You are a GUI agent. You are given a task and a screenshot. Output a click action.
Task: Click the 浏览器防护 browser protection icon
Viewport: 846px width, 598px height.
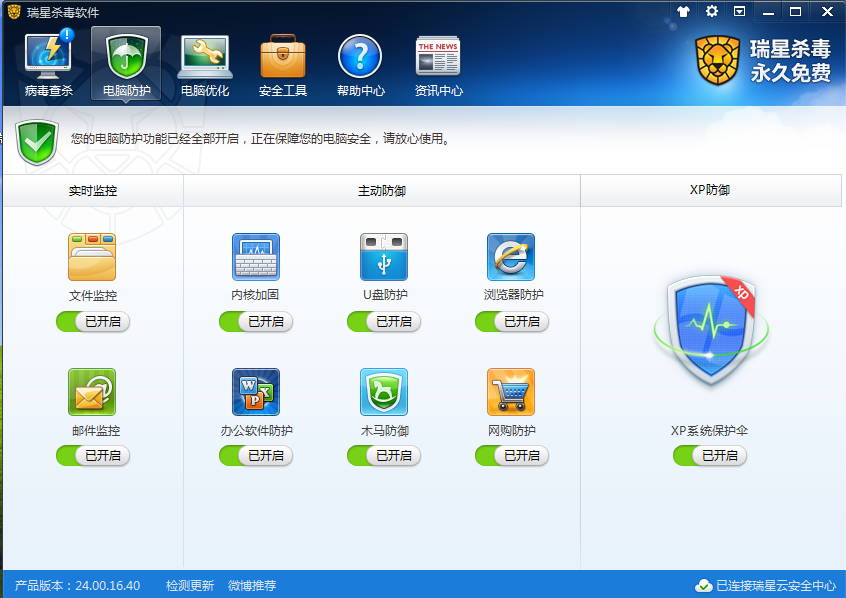[512, 256]
